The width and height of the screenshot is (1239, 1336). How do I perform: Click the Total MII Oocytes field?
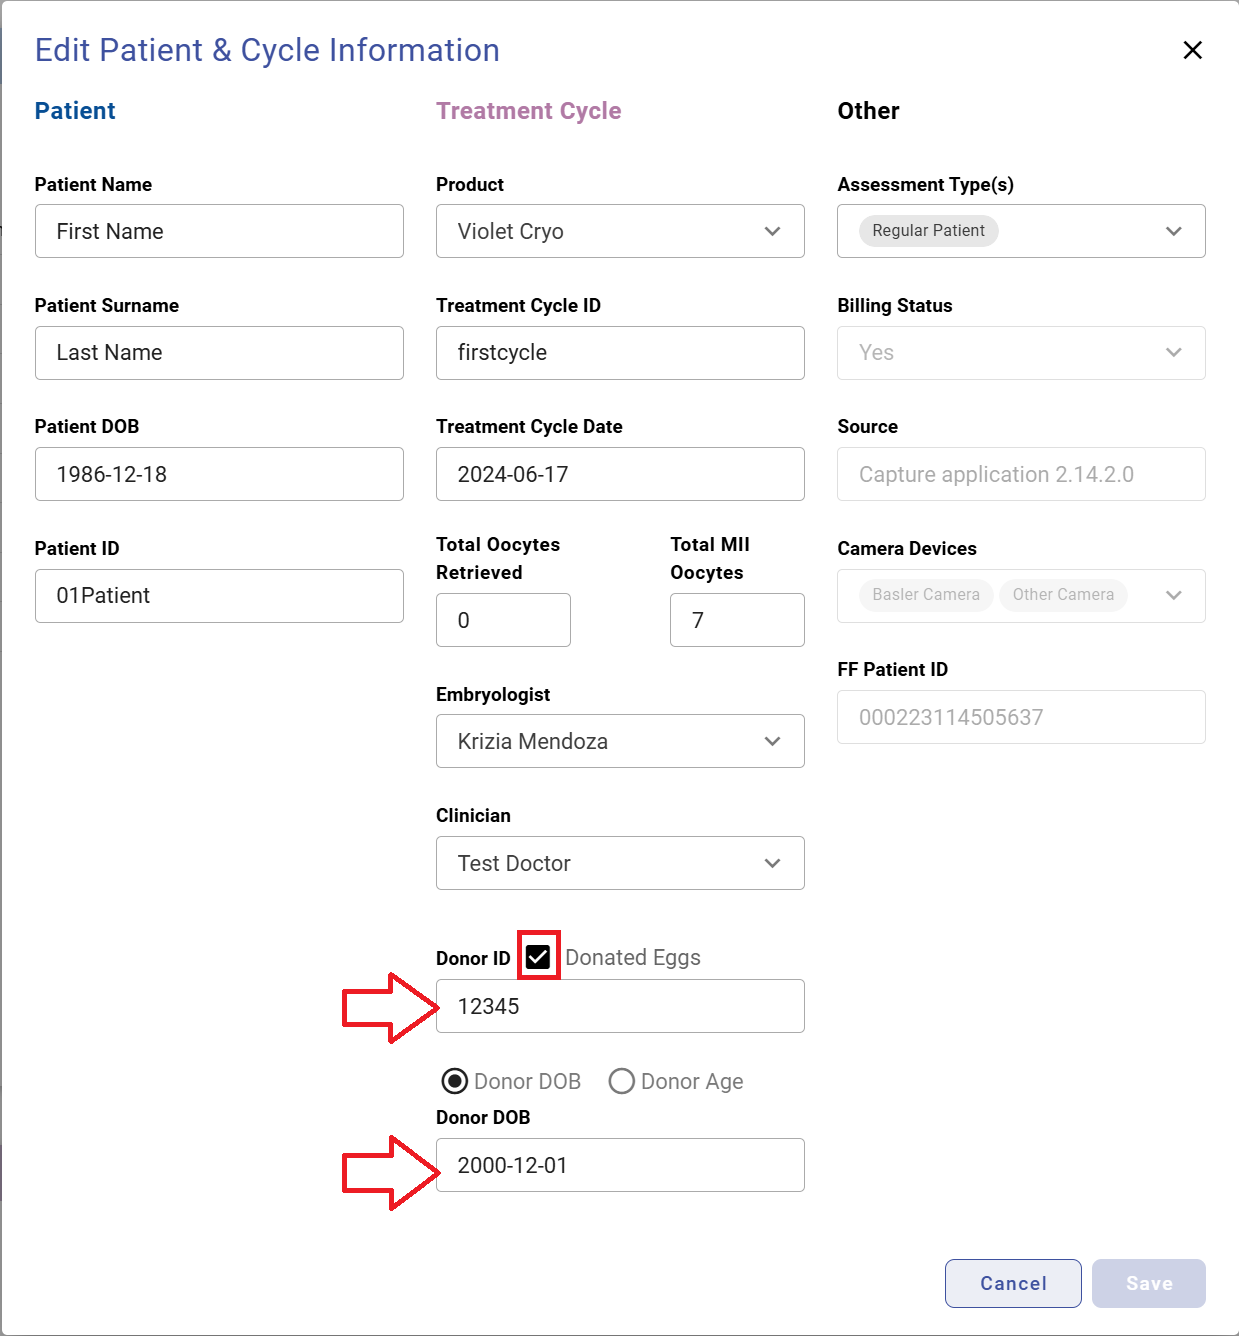[x=737, y=620]
